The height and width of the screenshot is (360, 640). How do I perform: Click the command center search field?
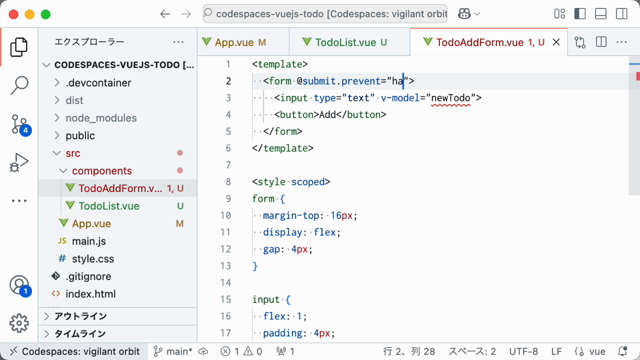click(325, 14)
